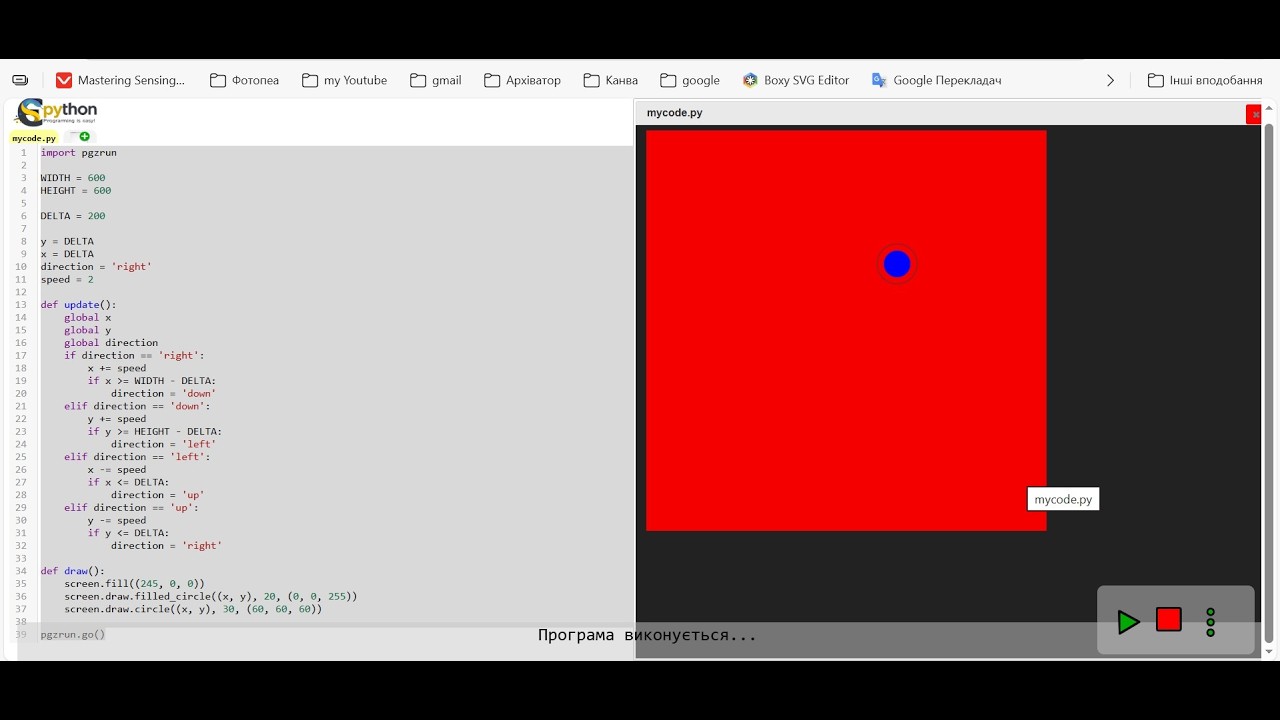Click the 'import pgzrun' code line

[x=79, y=153]
